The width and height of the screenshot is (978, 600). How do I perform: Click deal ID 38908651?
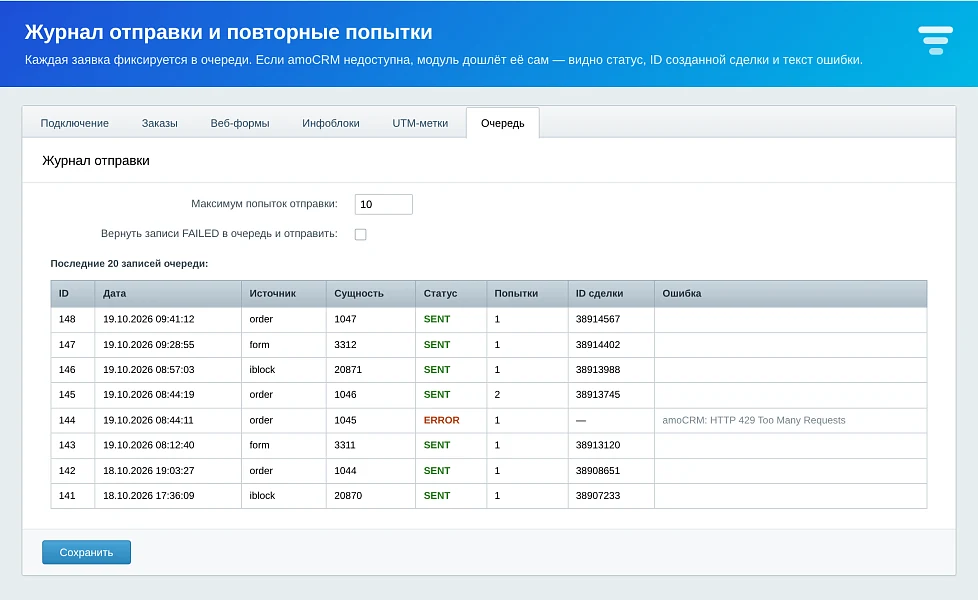(598, 471)
